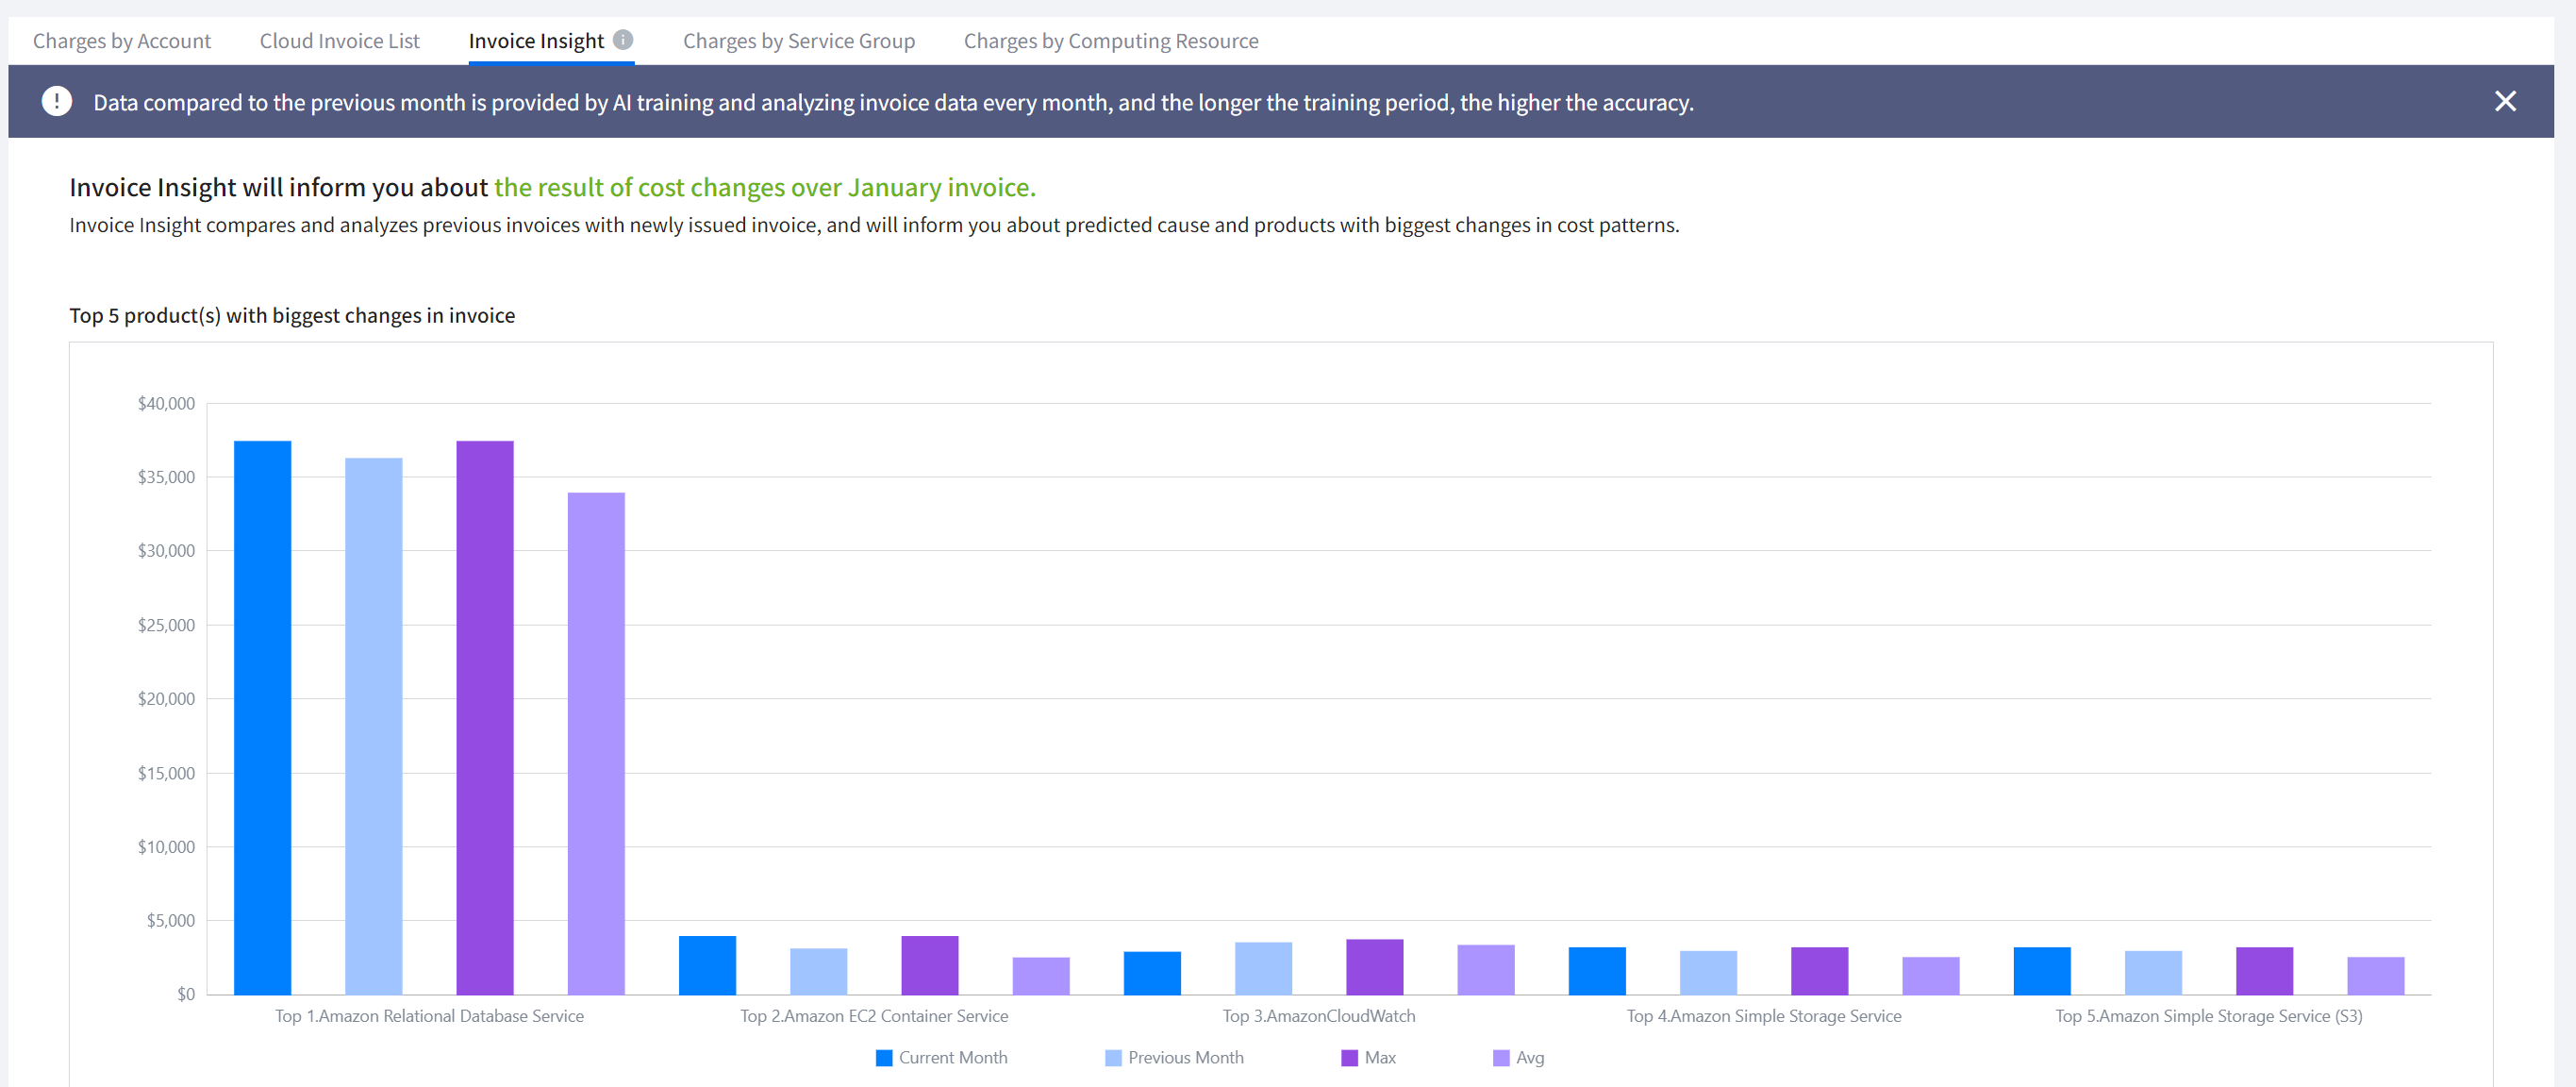Click the green January invoice cost changes text

point(764,187)
